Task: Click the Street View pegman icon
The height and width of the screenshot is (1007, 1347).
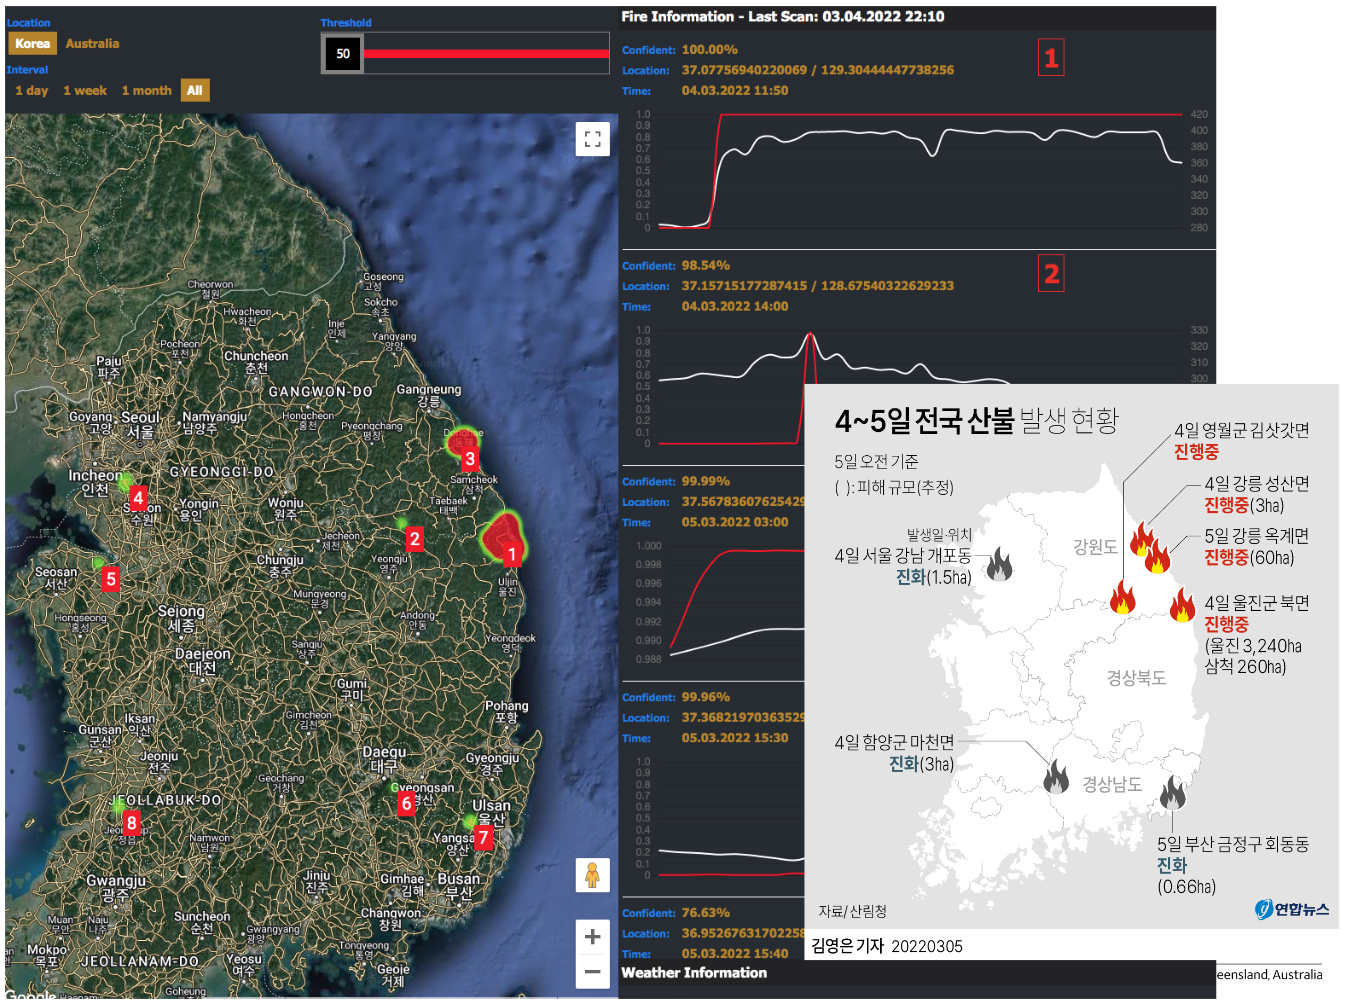Action: (592, 875)
